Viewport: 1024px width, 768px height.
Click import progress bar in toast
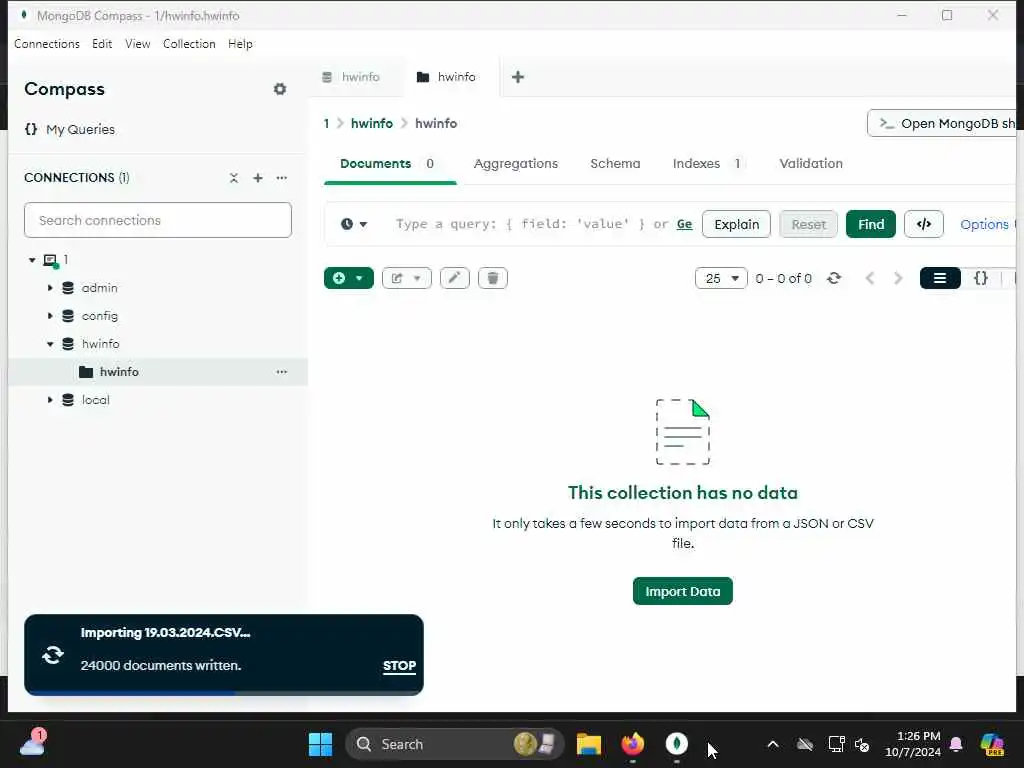tap(223, 692)
